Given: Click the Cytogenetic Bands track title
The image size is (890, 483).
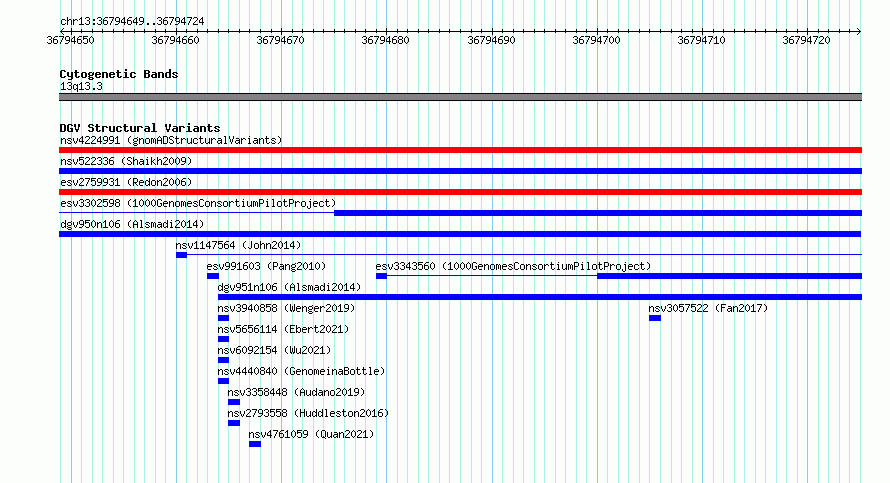Looking at the screenshot, I should coord(119,74).
